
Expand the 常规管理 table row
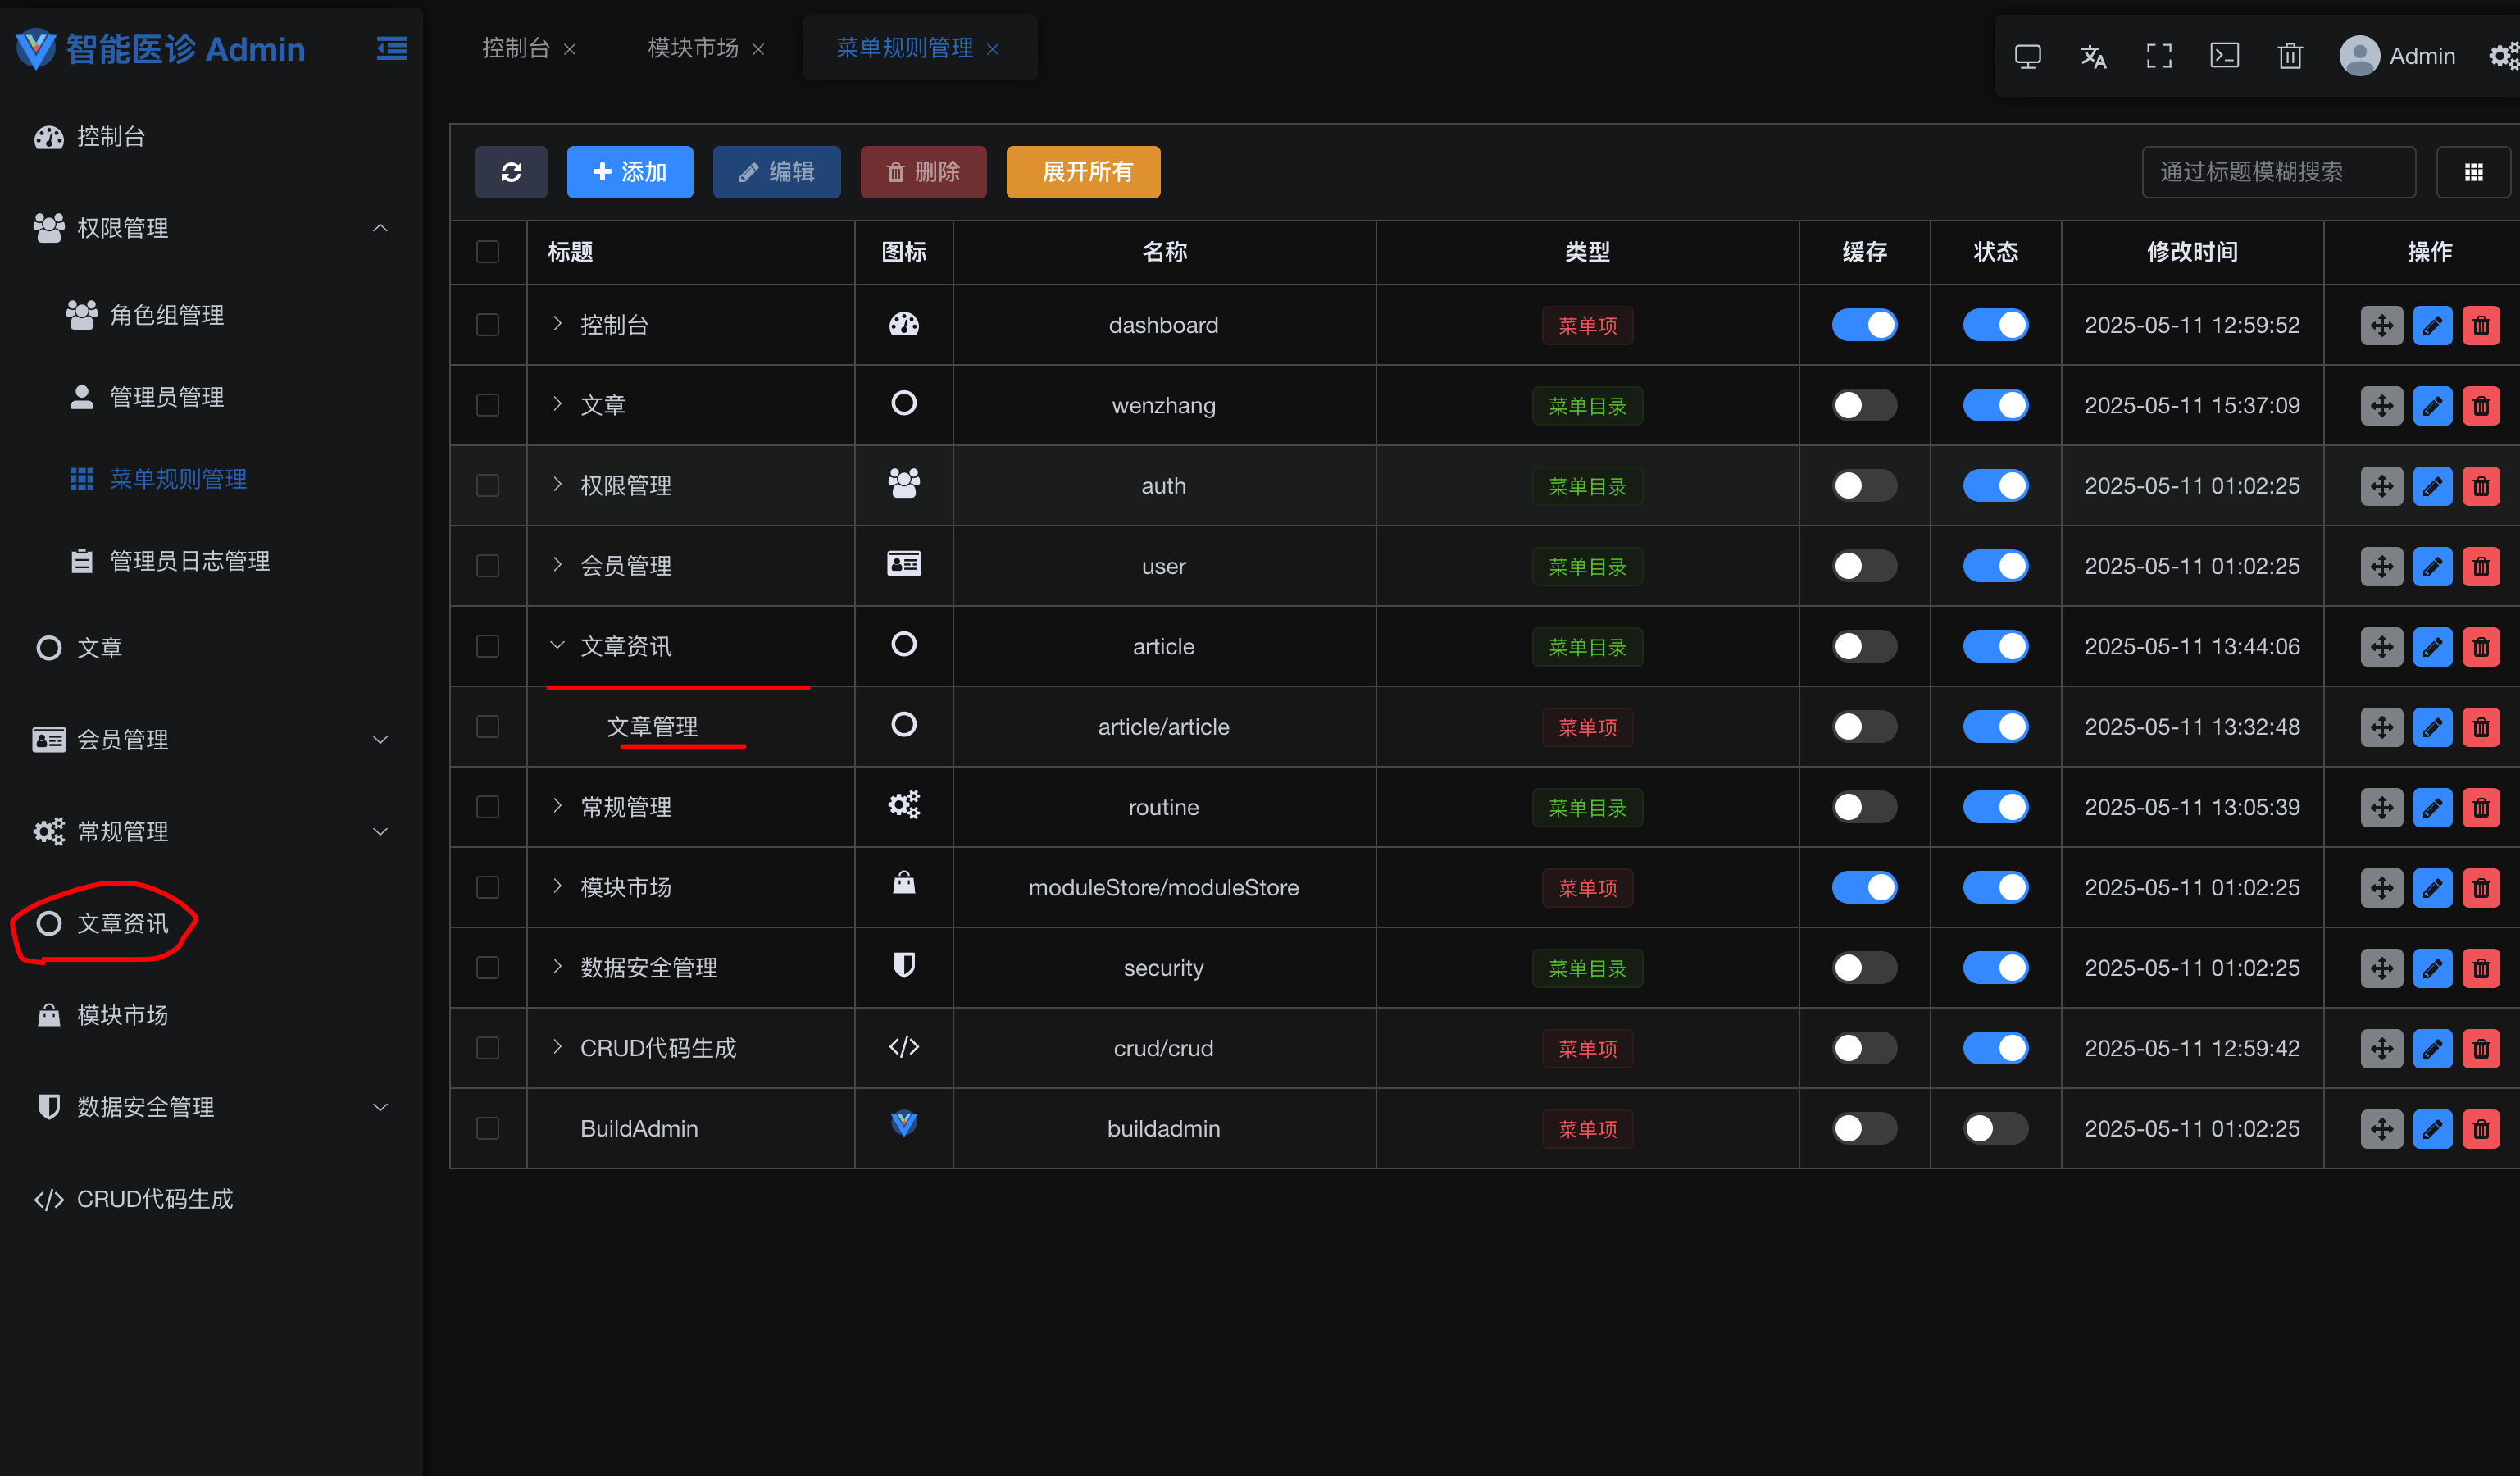(557, 807)
